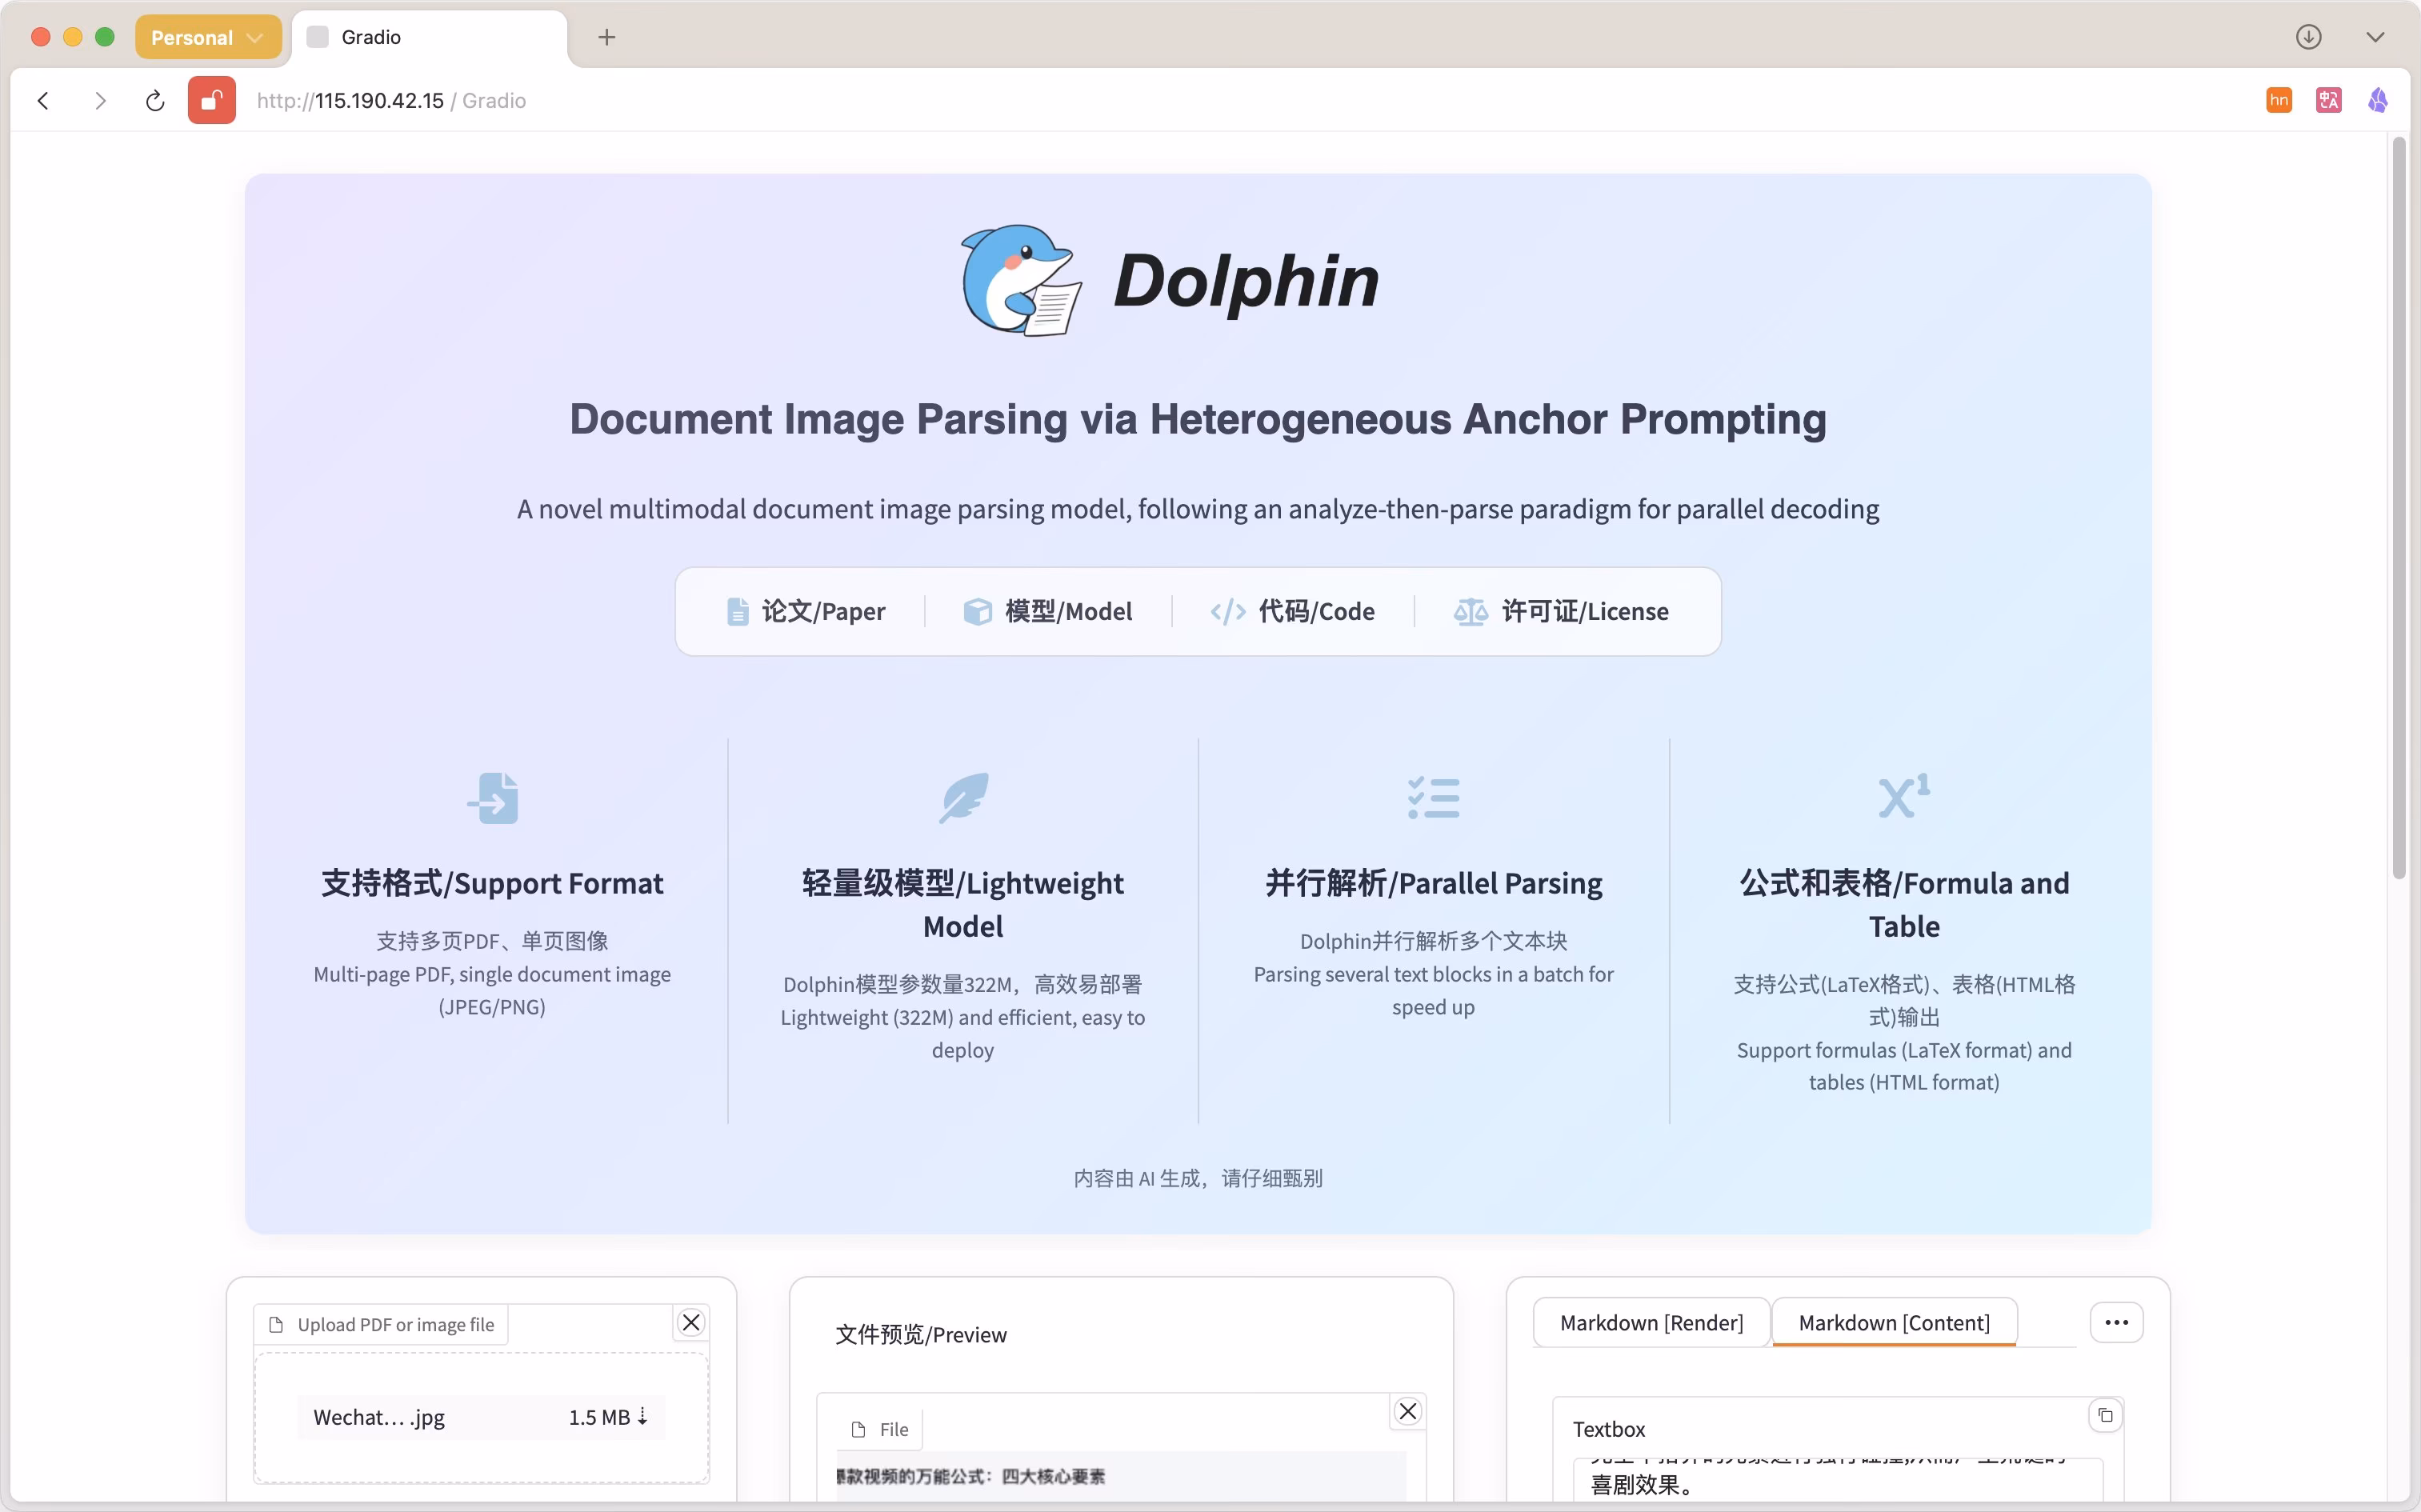Open the downloads icon in title bar
Image resolution: width=2421 pixels, height=1512 pixels.
coord(2308,37)
